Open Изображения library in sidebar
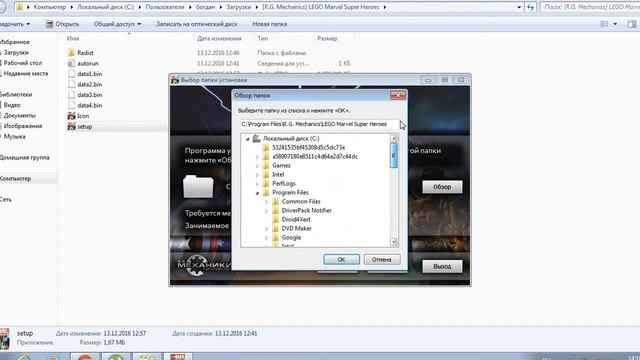Image resolution: width=640 pixels, height=360 pixels. (22, 126)
